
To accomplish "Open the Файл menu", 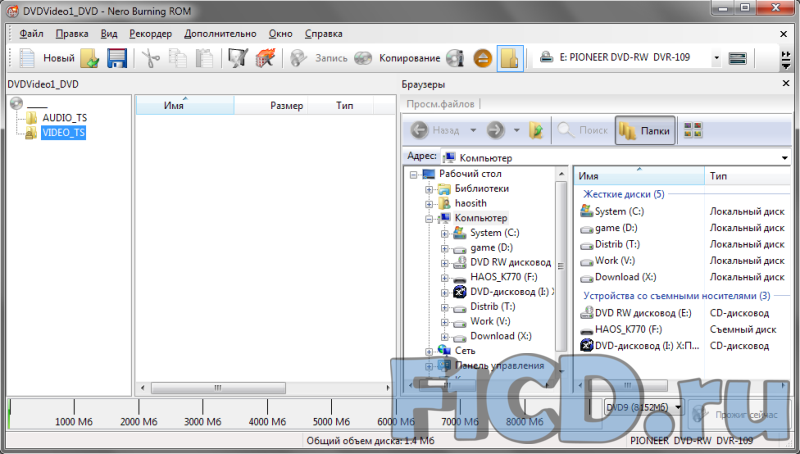I will 31,34.
